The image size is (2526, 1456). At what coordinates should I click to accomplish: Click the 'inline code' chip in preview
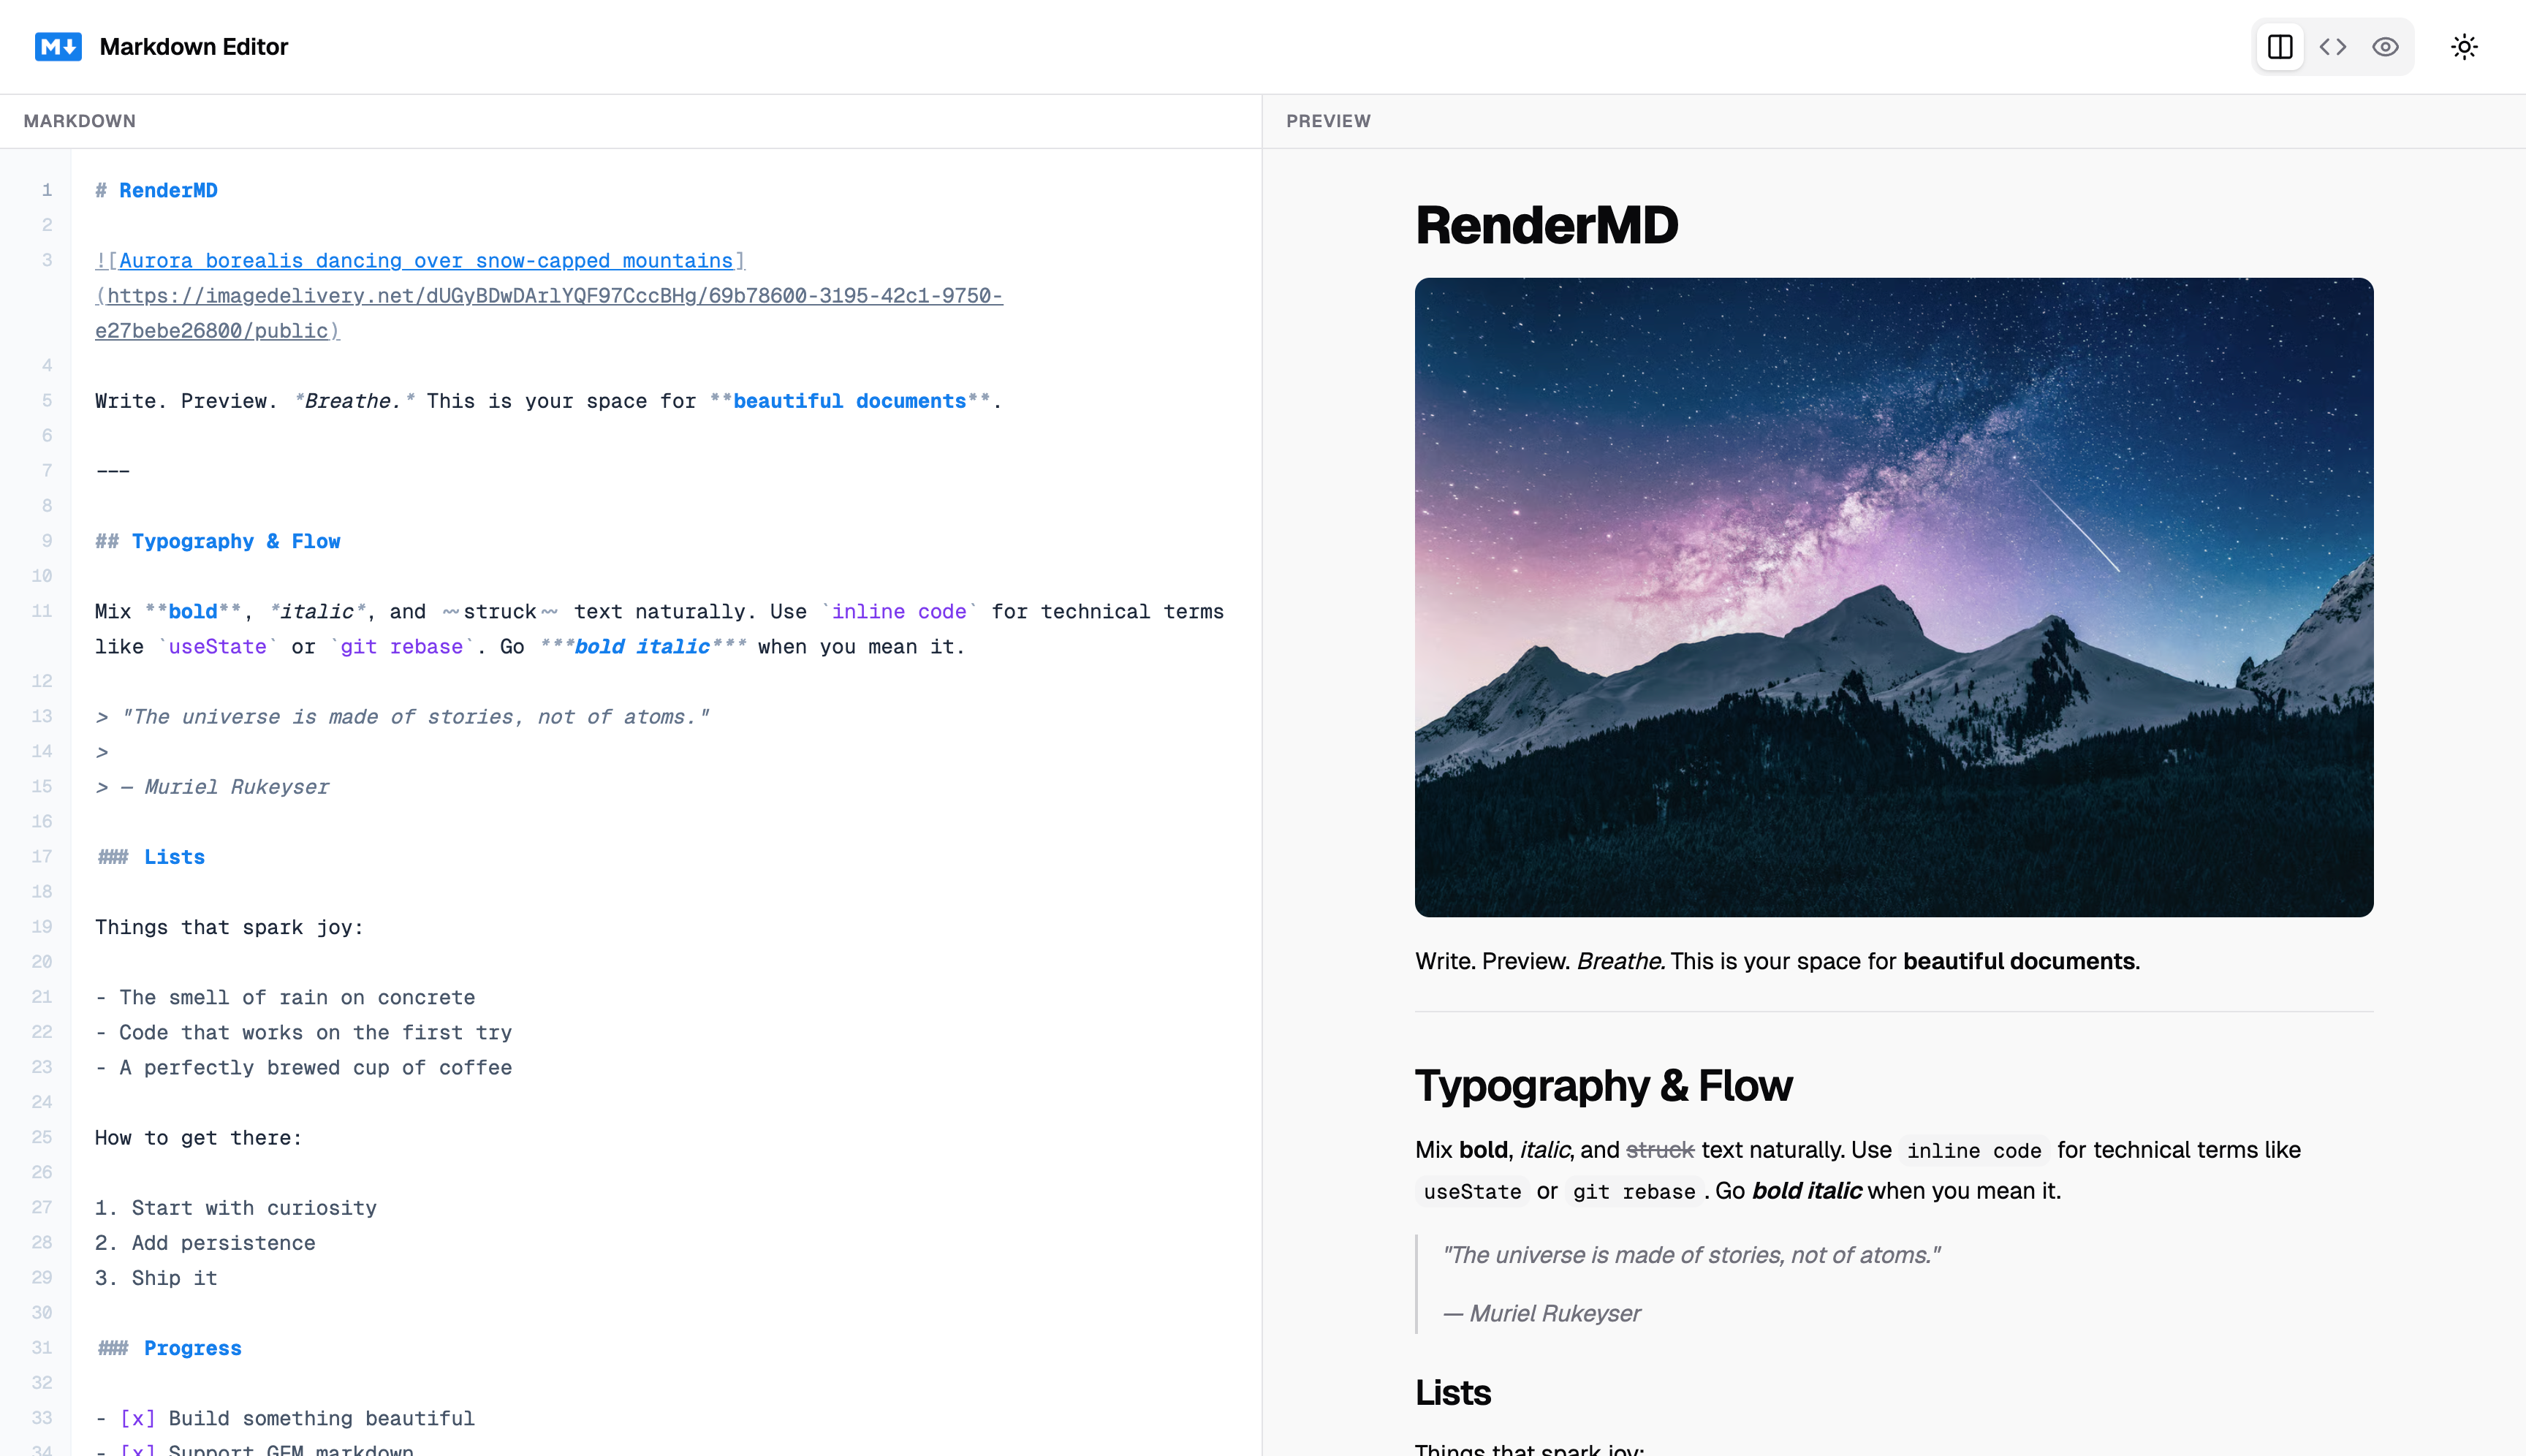click(1973, 1151)
